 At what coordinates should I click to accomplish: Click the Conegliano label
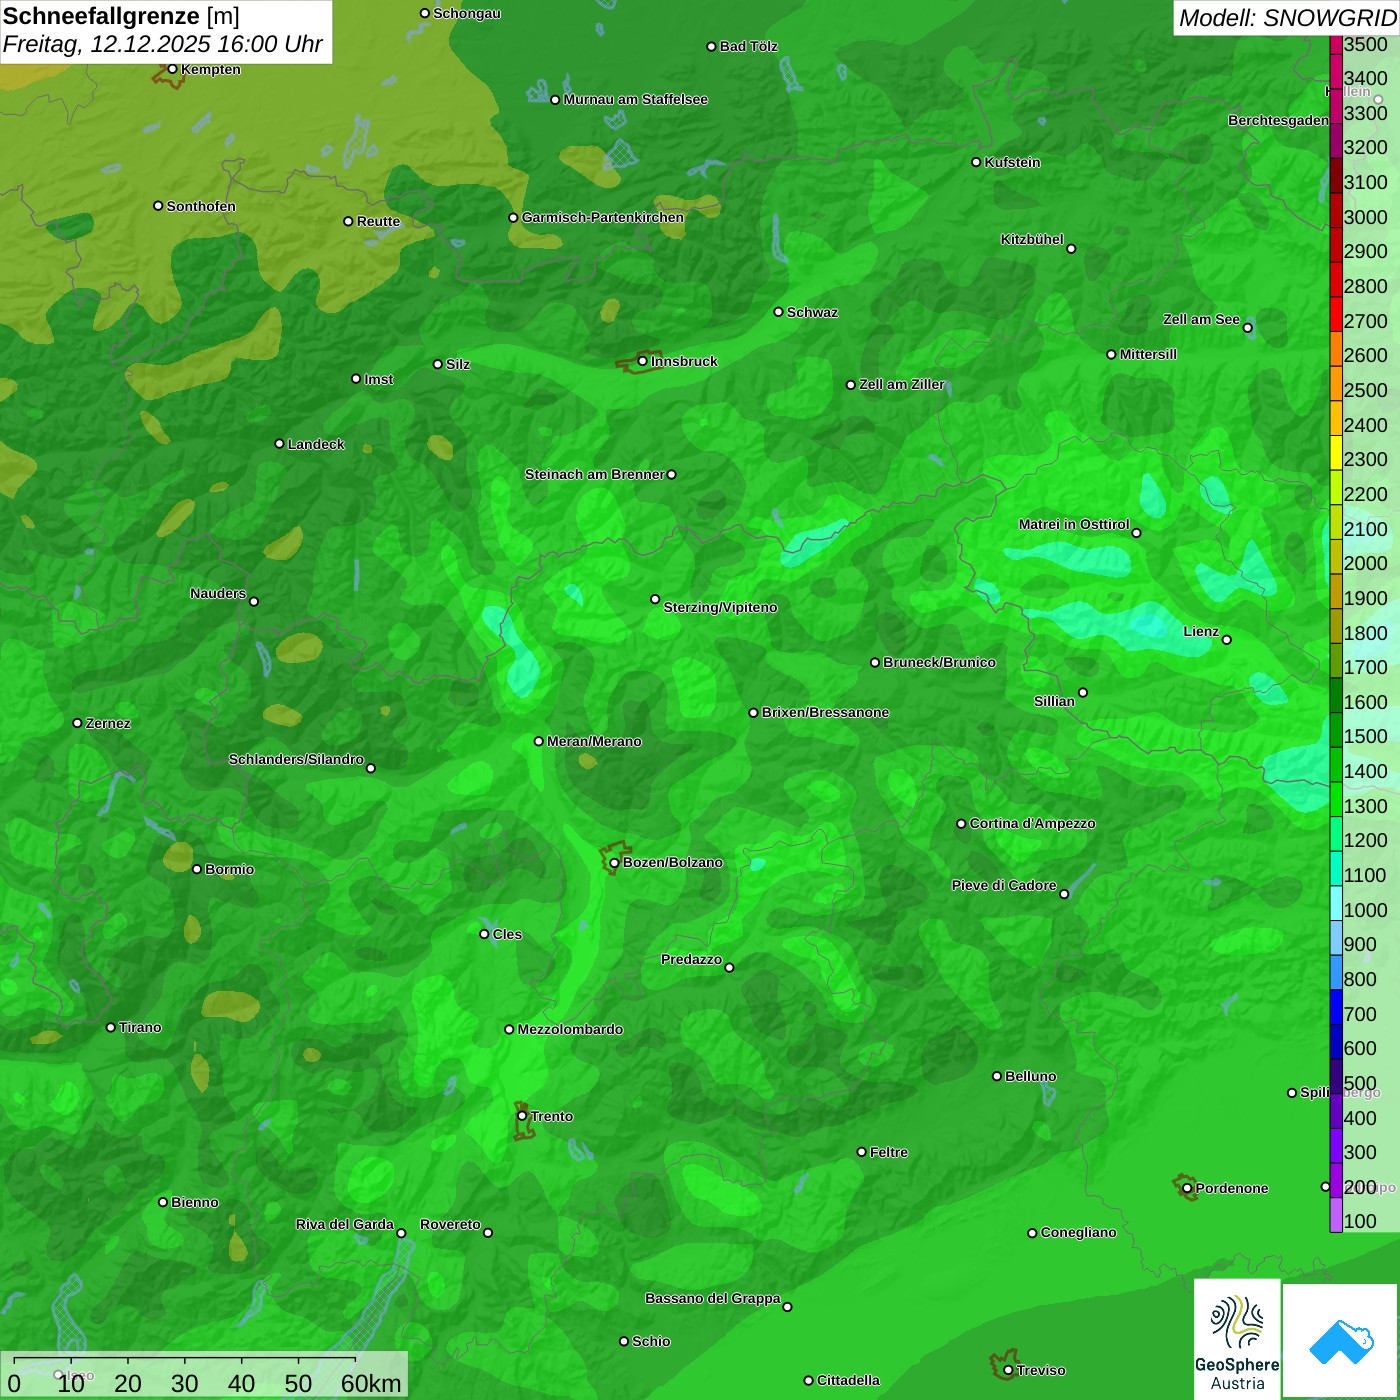click(x=1078, y=1232)
